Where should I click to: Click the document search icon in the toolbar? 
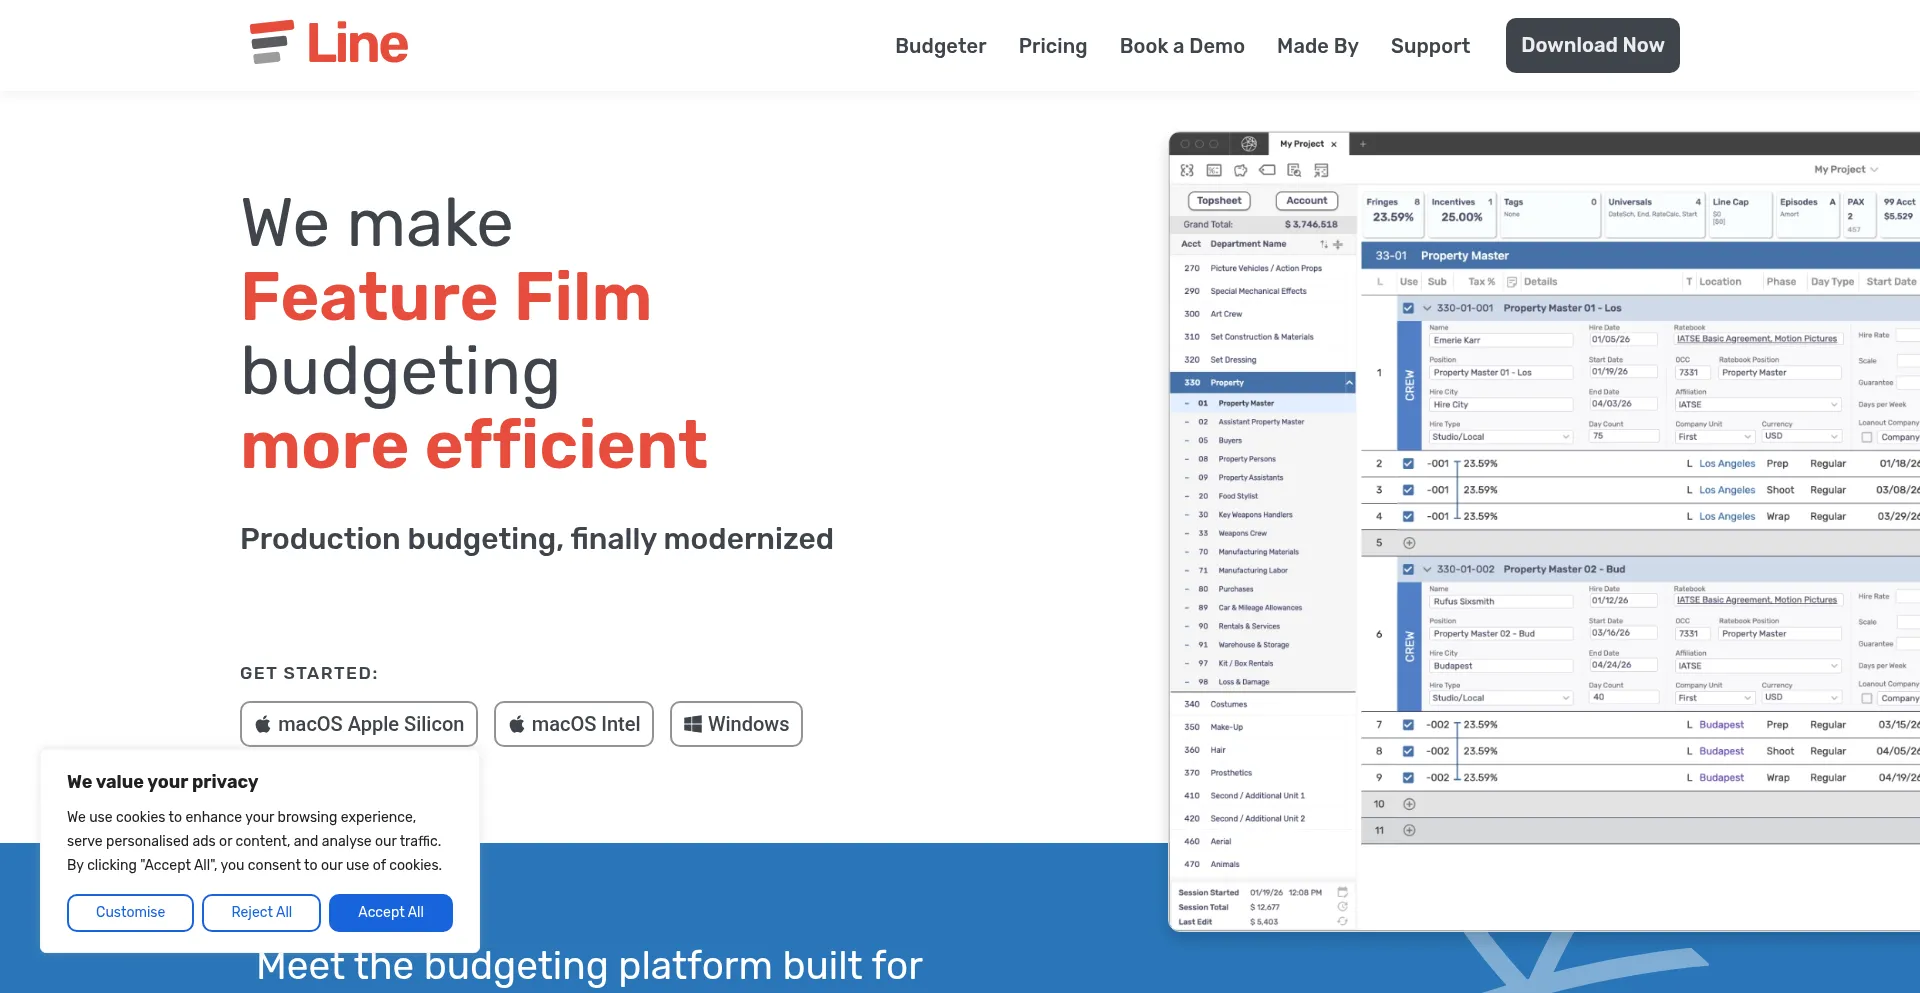[x=1294, y=170]
